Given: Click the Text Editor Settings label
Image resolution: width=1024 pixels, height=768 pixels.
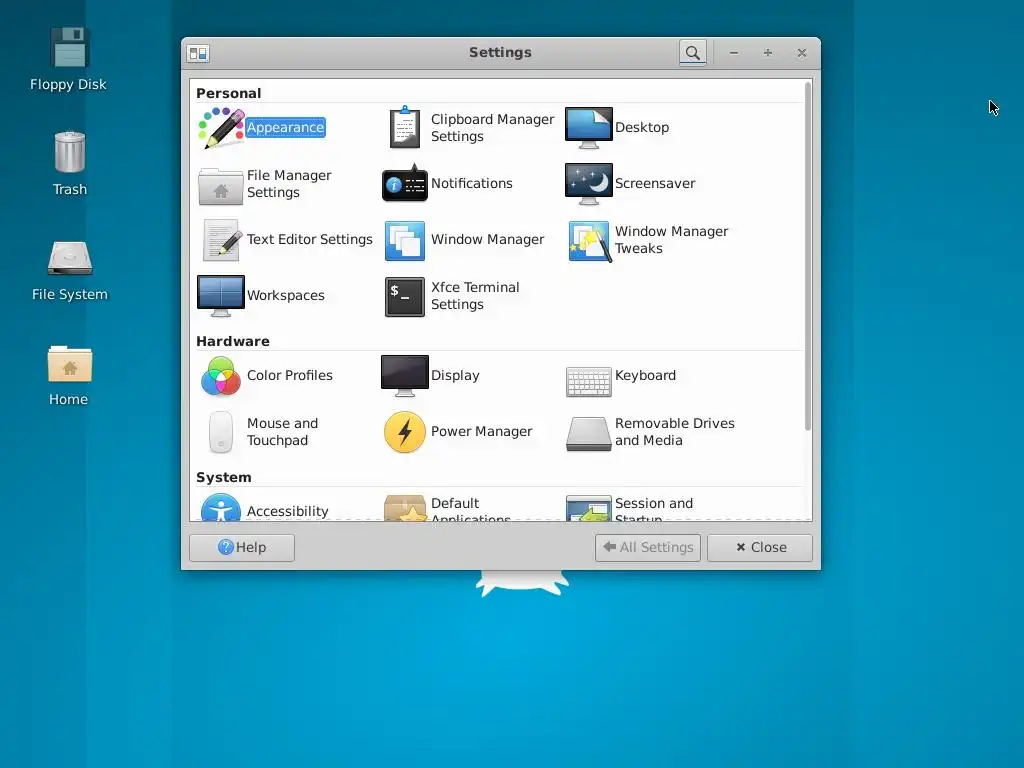Looking at the screenshot, I should coord(310,240).
